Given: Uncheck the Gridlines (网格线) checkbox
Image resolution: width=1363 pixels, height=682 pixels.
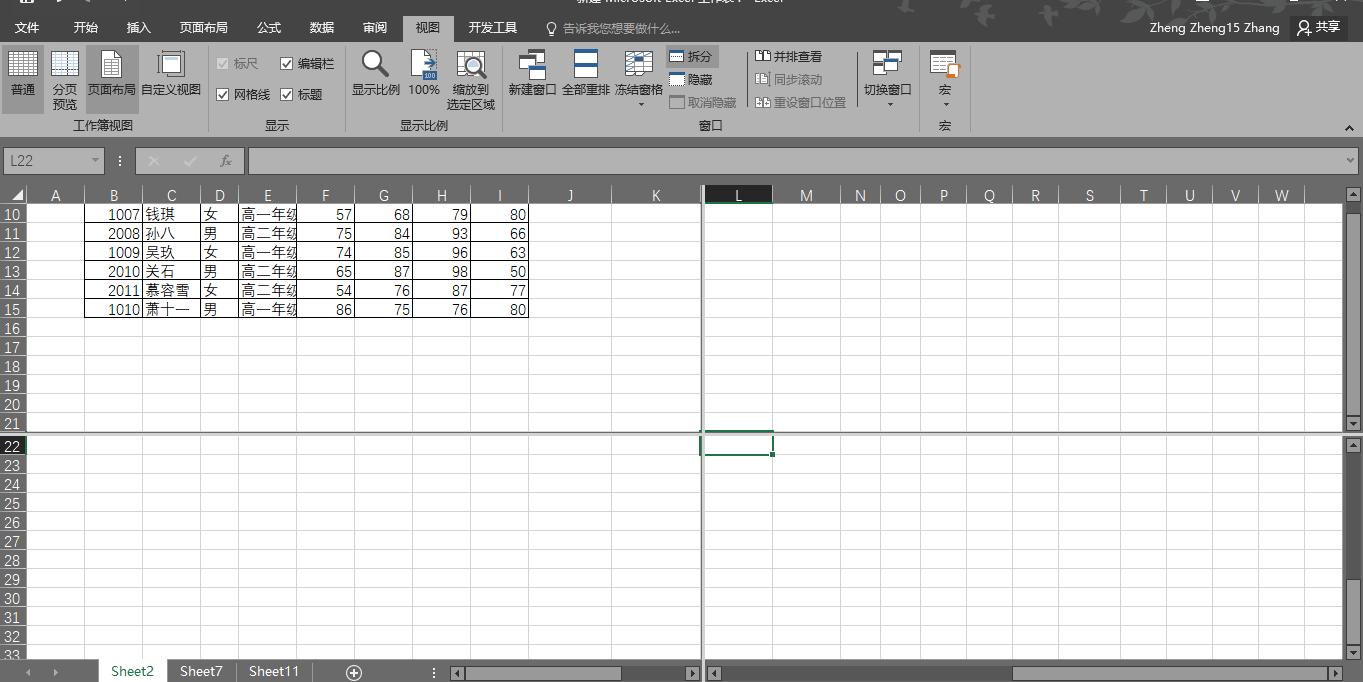Looking at the screenshot, I should 223,95.
